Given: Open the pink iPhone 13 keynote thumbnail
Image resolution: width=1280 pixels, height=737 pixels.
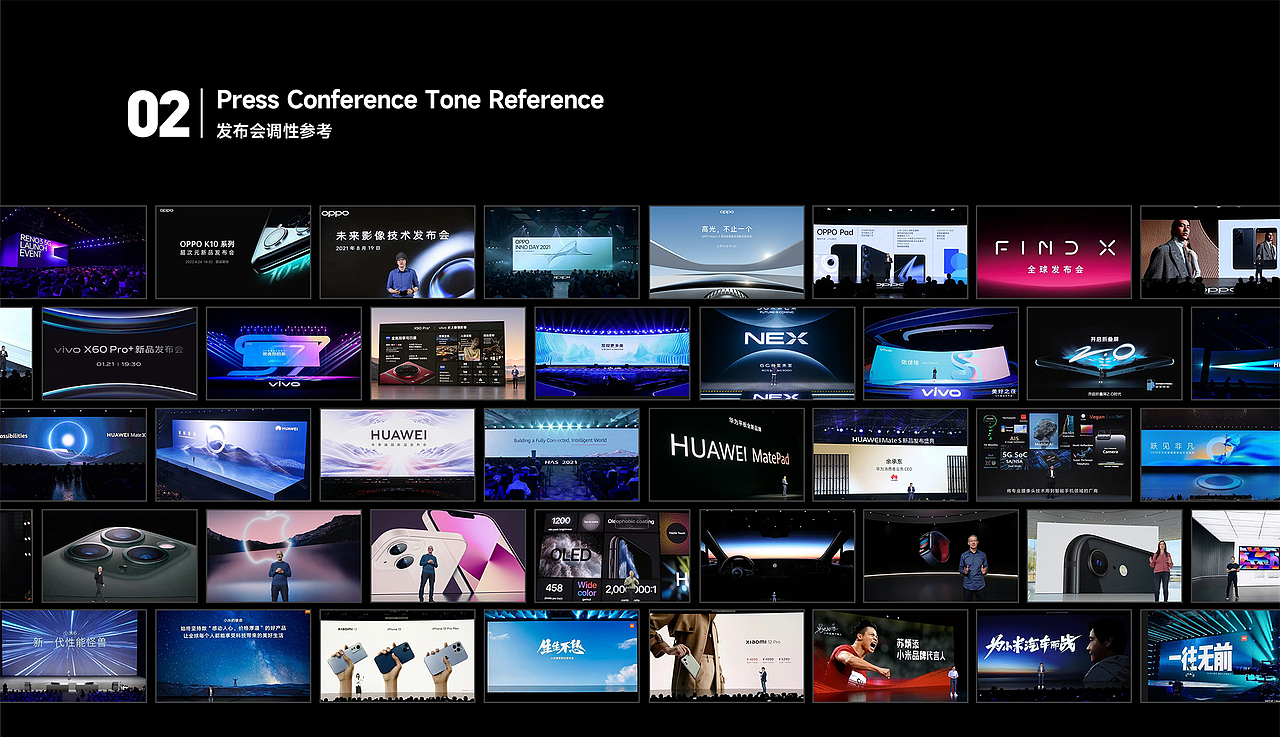Looking at the screenshot, I should [447, 556].
